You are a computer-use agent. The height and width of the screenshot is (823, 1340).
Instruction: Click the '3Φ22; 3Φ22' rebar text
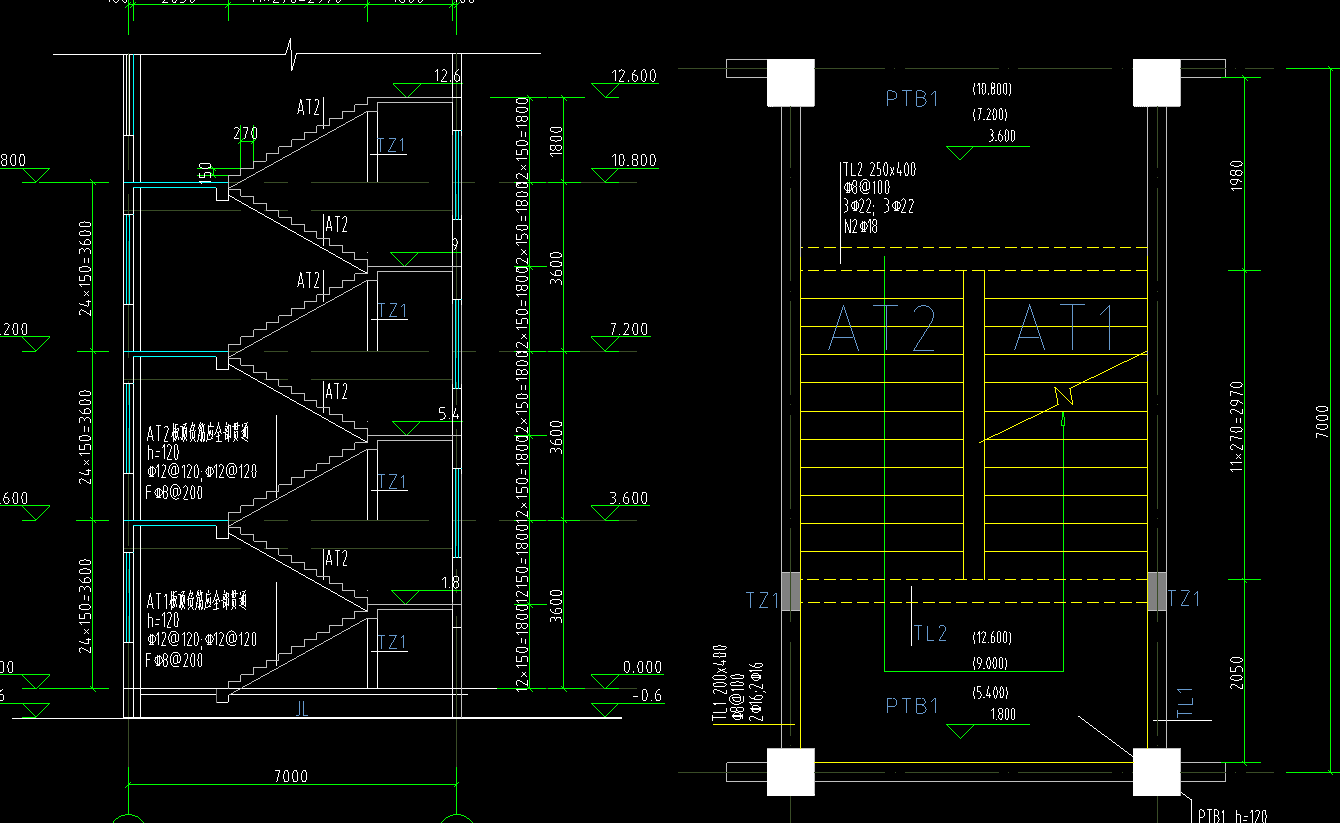coord(878,207)
